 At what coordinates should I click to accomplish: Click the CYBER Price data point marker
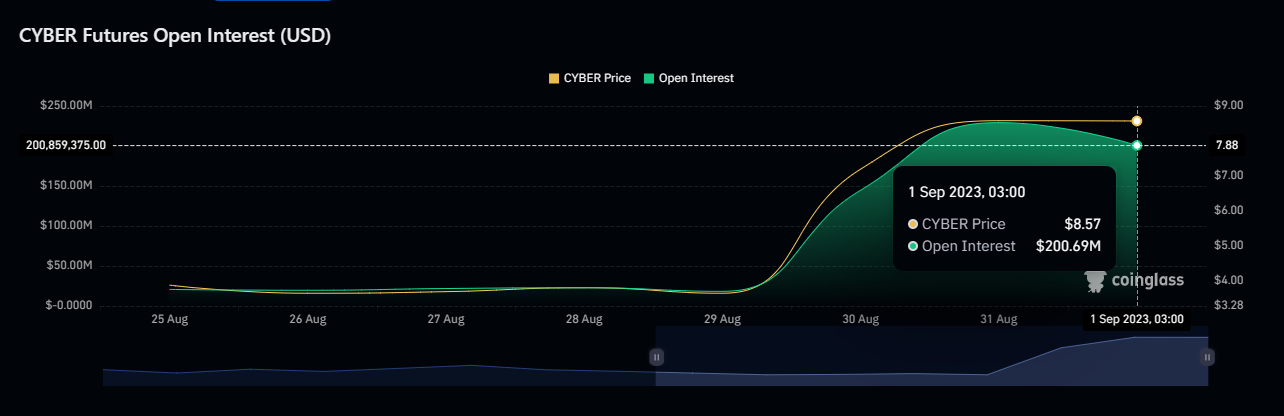coord(1137,121)
